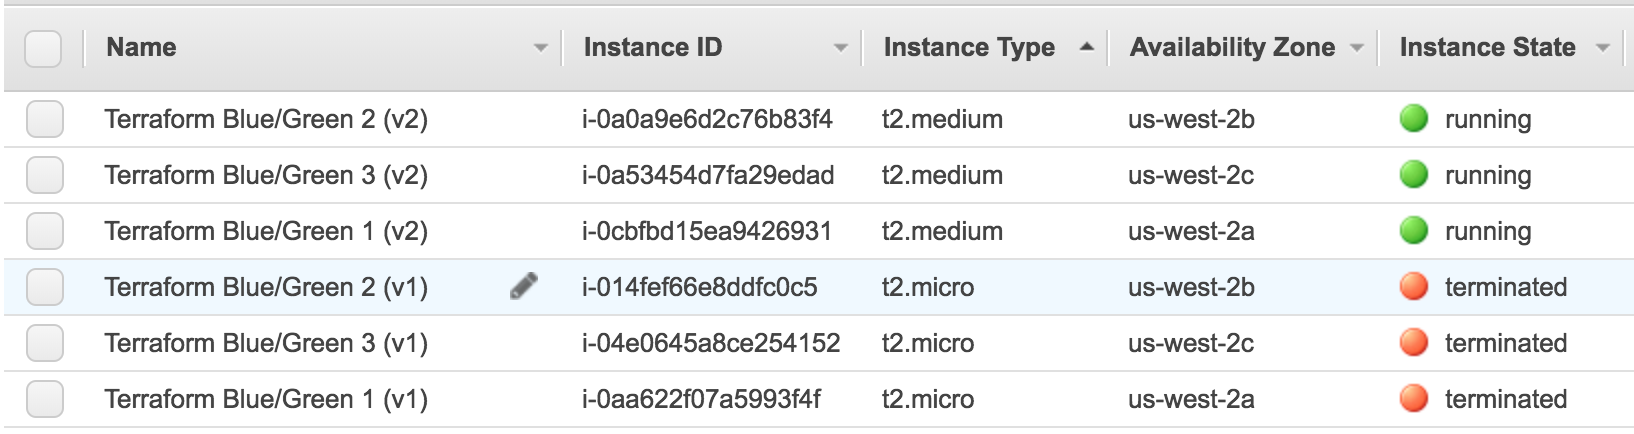Check the box for Terraform Blue/Green 2 (v2)

[x=45, y=119]
